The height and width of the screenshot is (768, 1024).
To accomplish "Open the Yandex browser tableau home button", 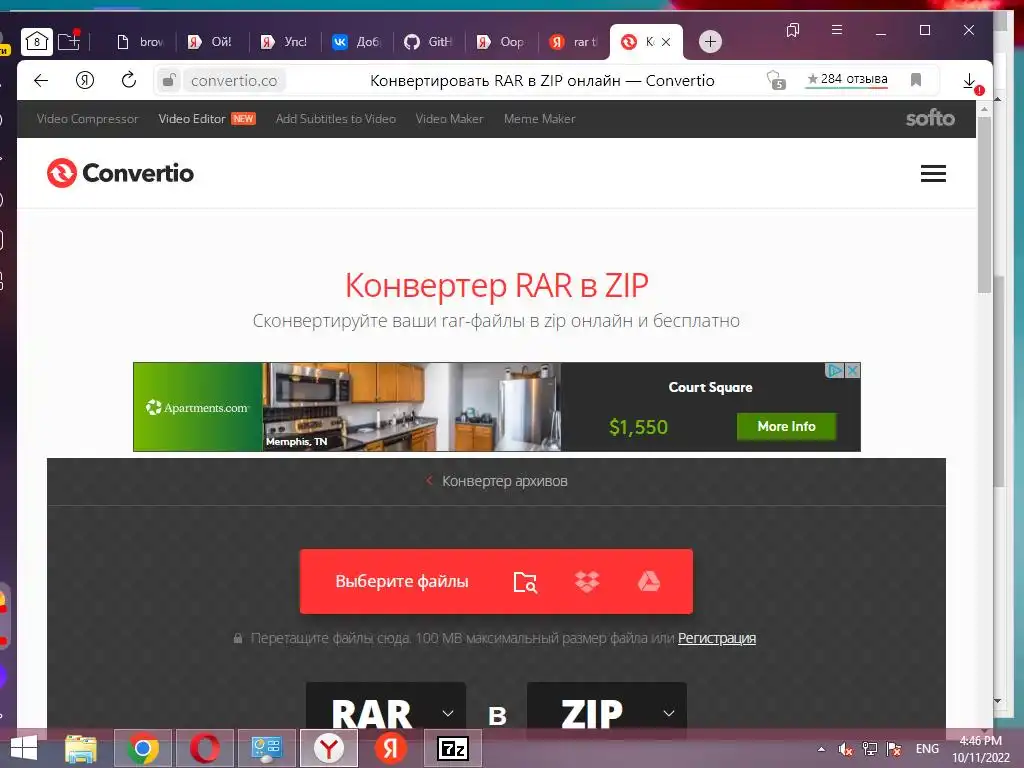I will [37, 42].
